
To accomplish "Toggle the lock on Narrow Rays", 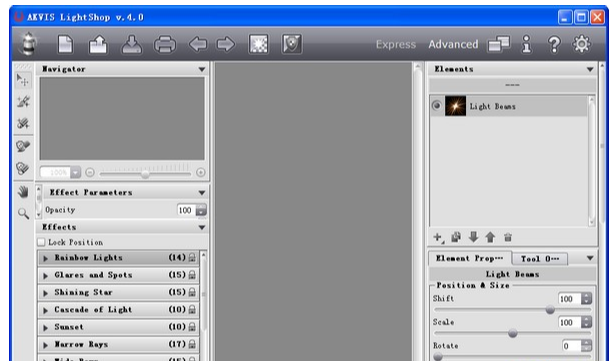I will tap(192, 344).
